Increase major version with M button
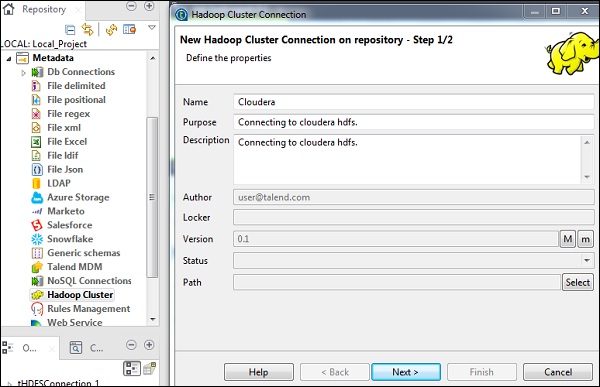This screenshot has height=387, width=600. [x=568, y=239]
